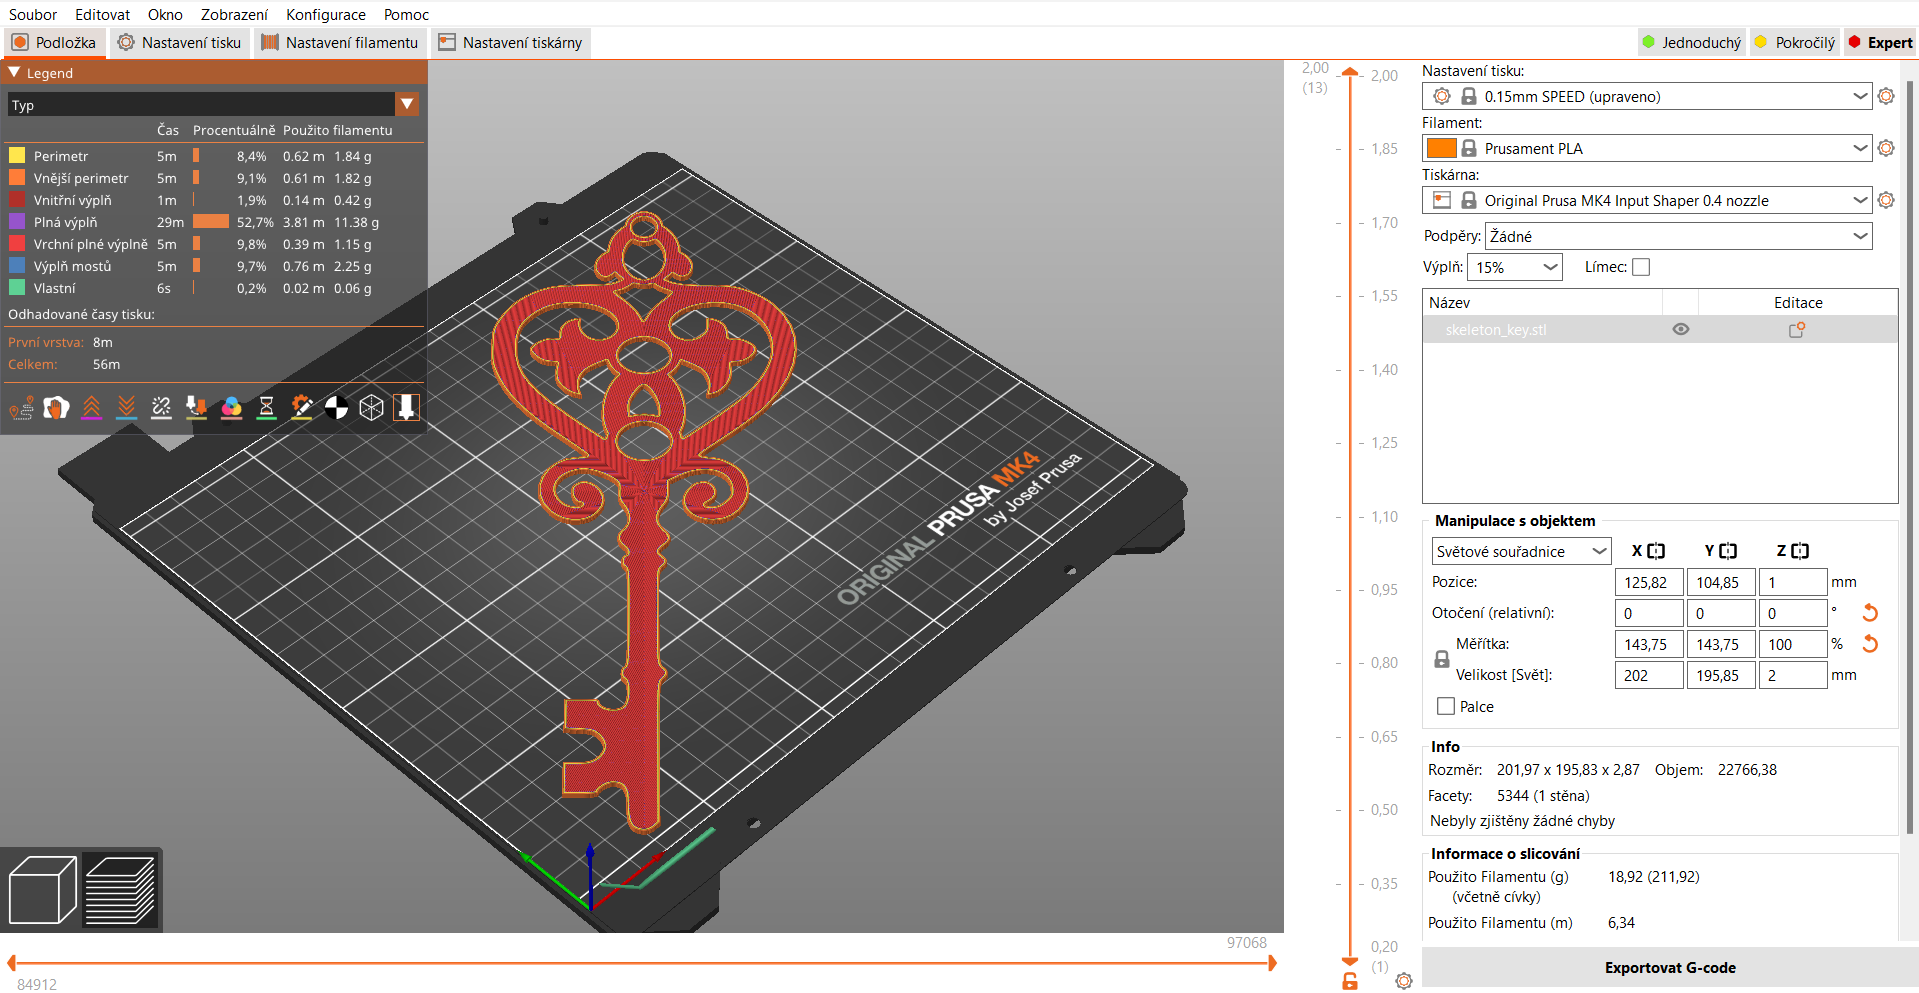Toggle seams visibility
The image size is (1919, 993).
pos(161,407)
